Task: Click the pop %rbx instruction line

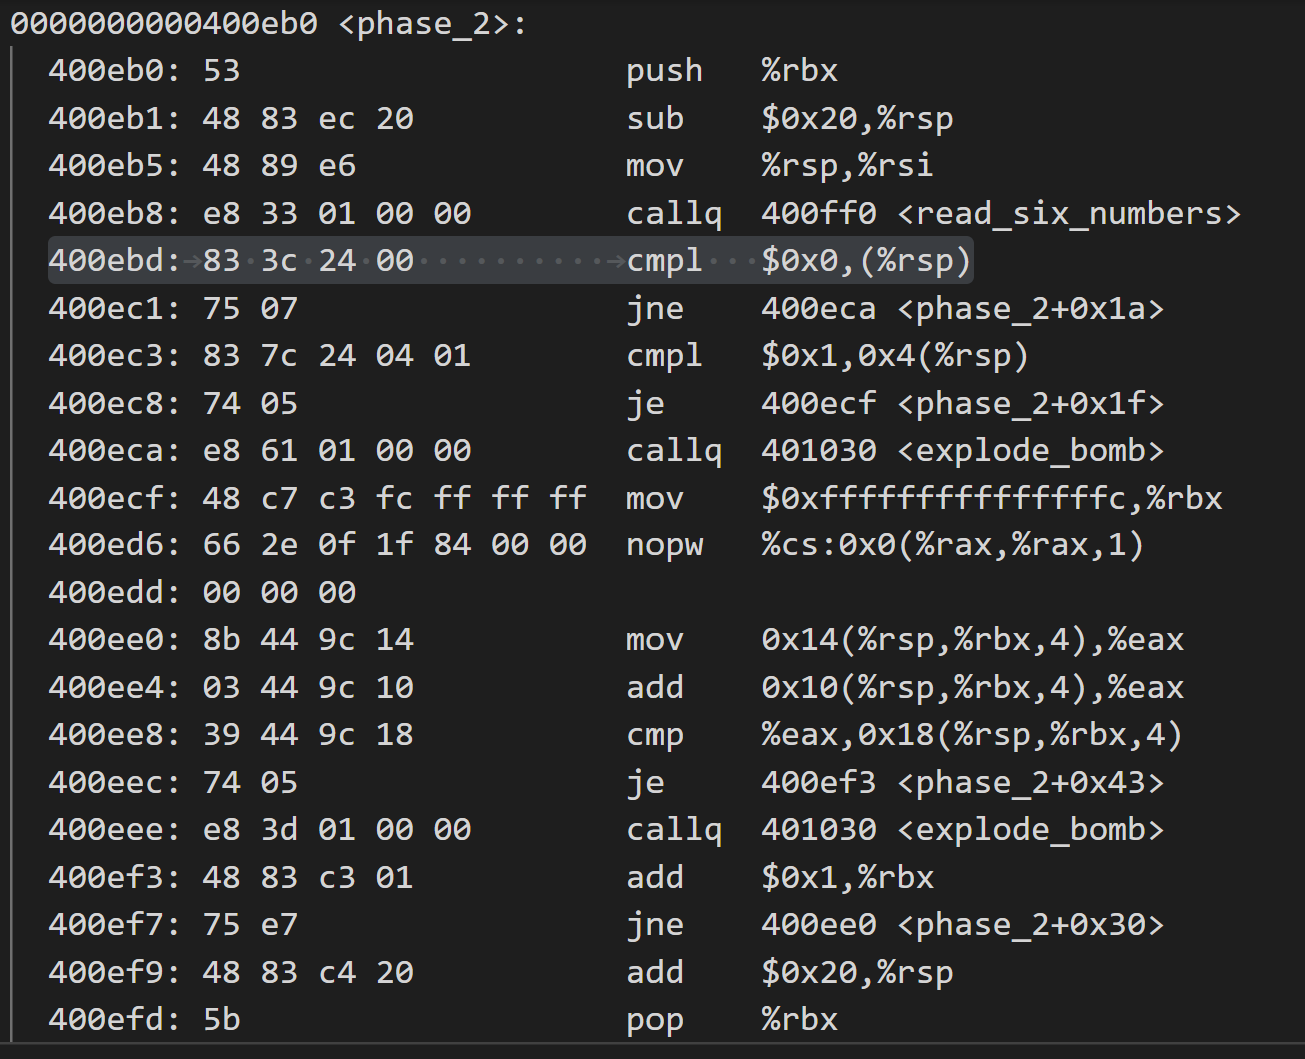Action: [731, 1020]
